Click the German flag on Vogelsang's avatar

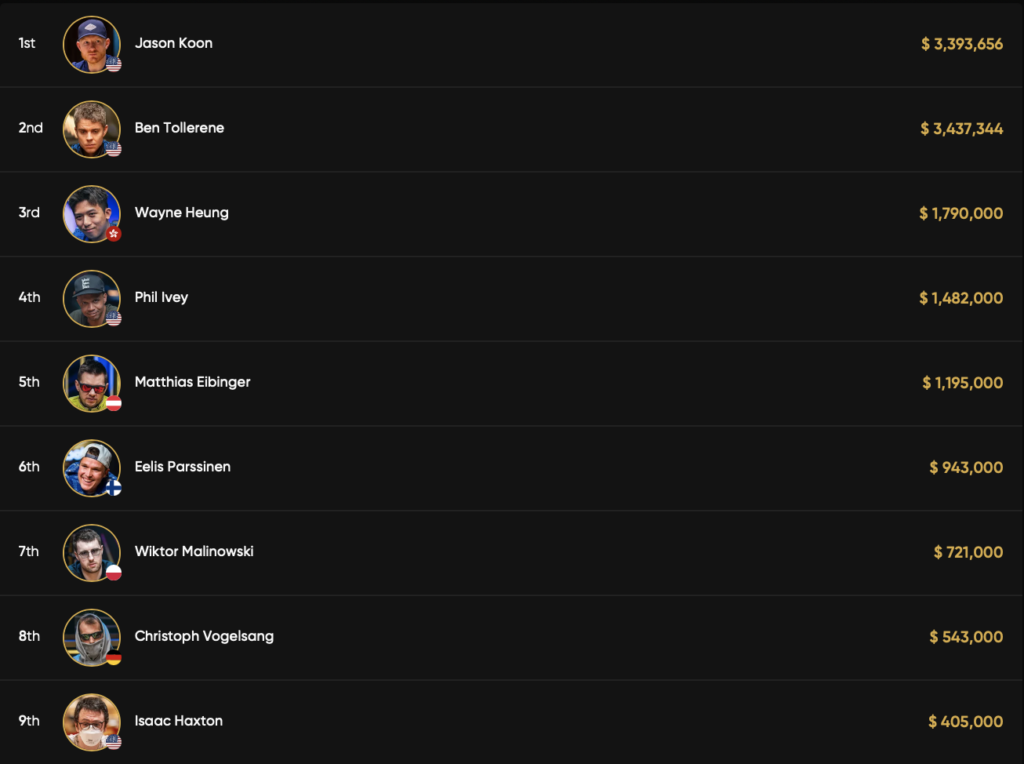pos(114,657)
